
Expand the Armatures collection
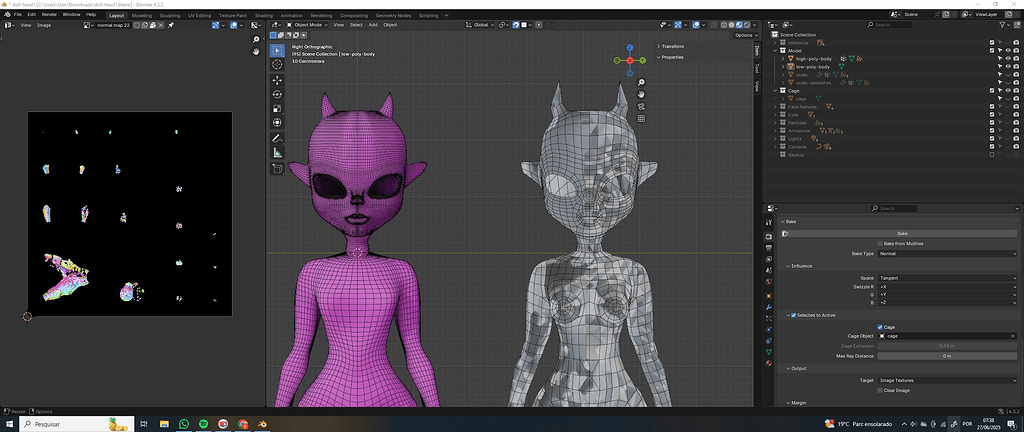pyautogui.click(x=775, y=131)
